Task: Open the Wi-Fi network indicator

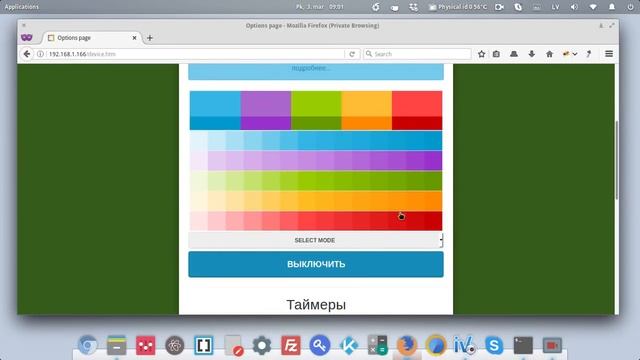Action: pos(593,7)
